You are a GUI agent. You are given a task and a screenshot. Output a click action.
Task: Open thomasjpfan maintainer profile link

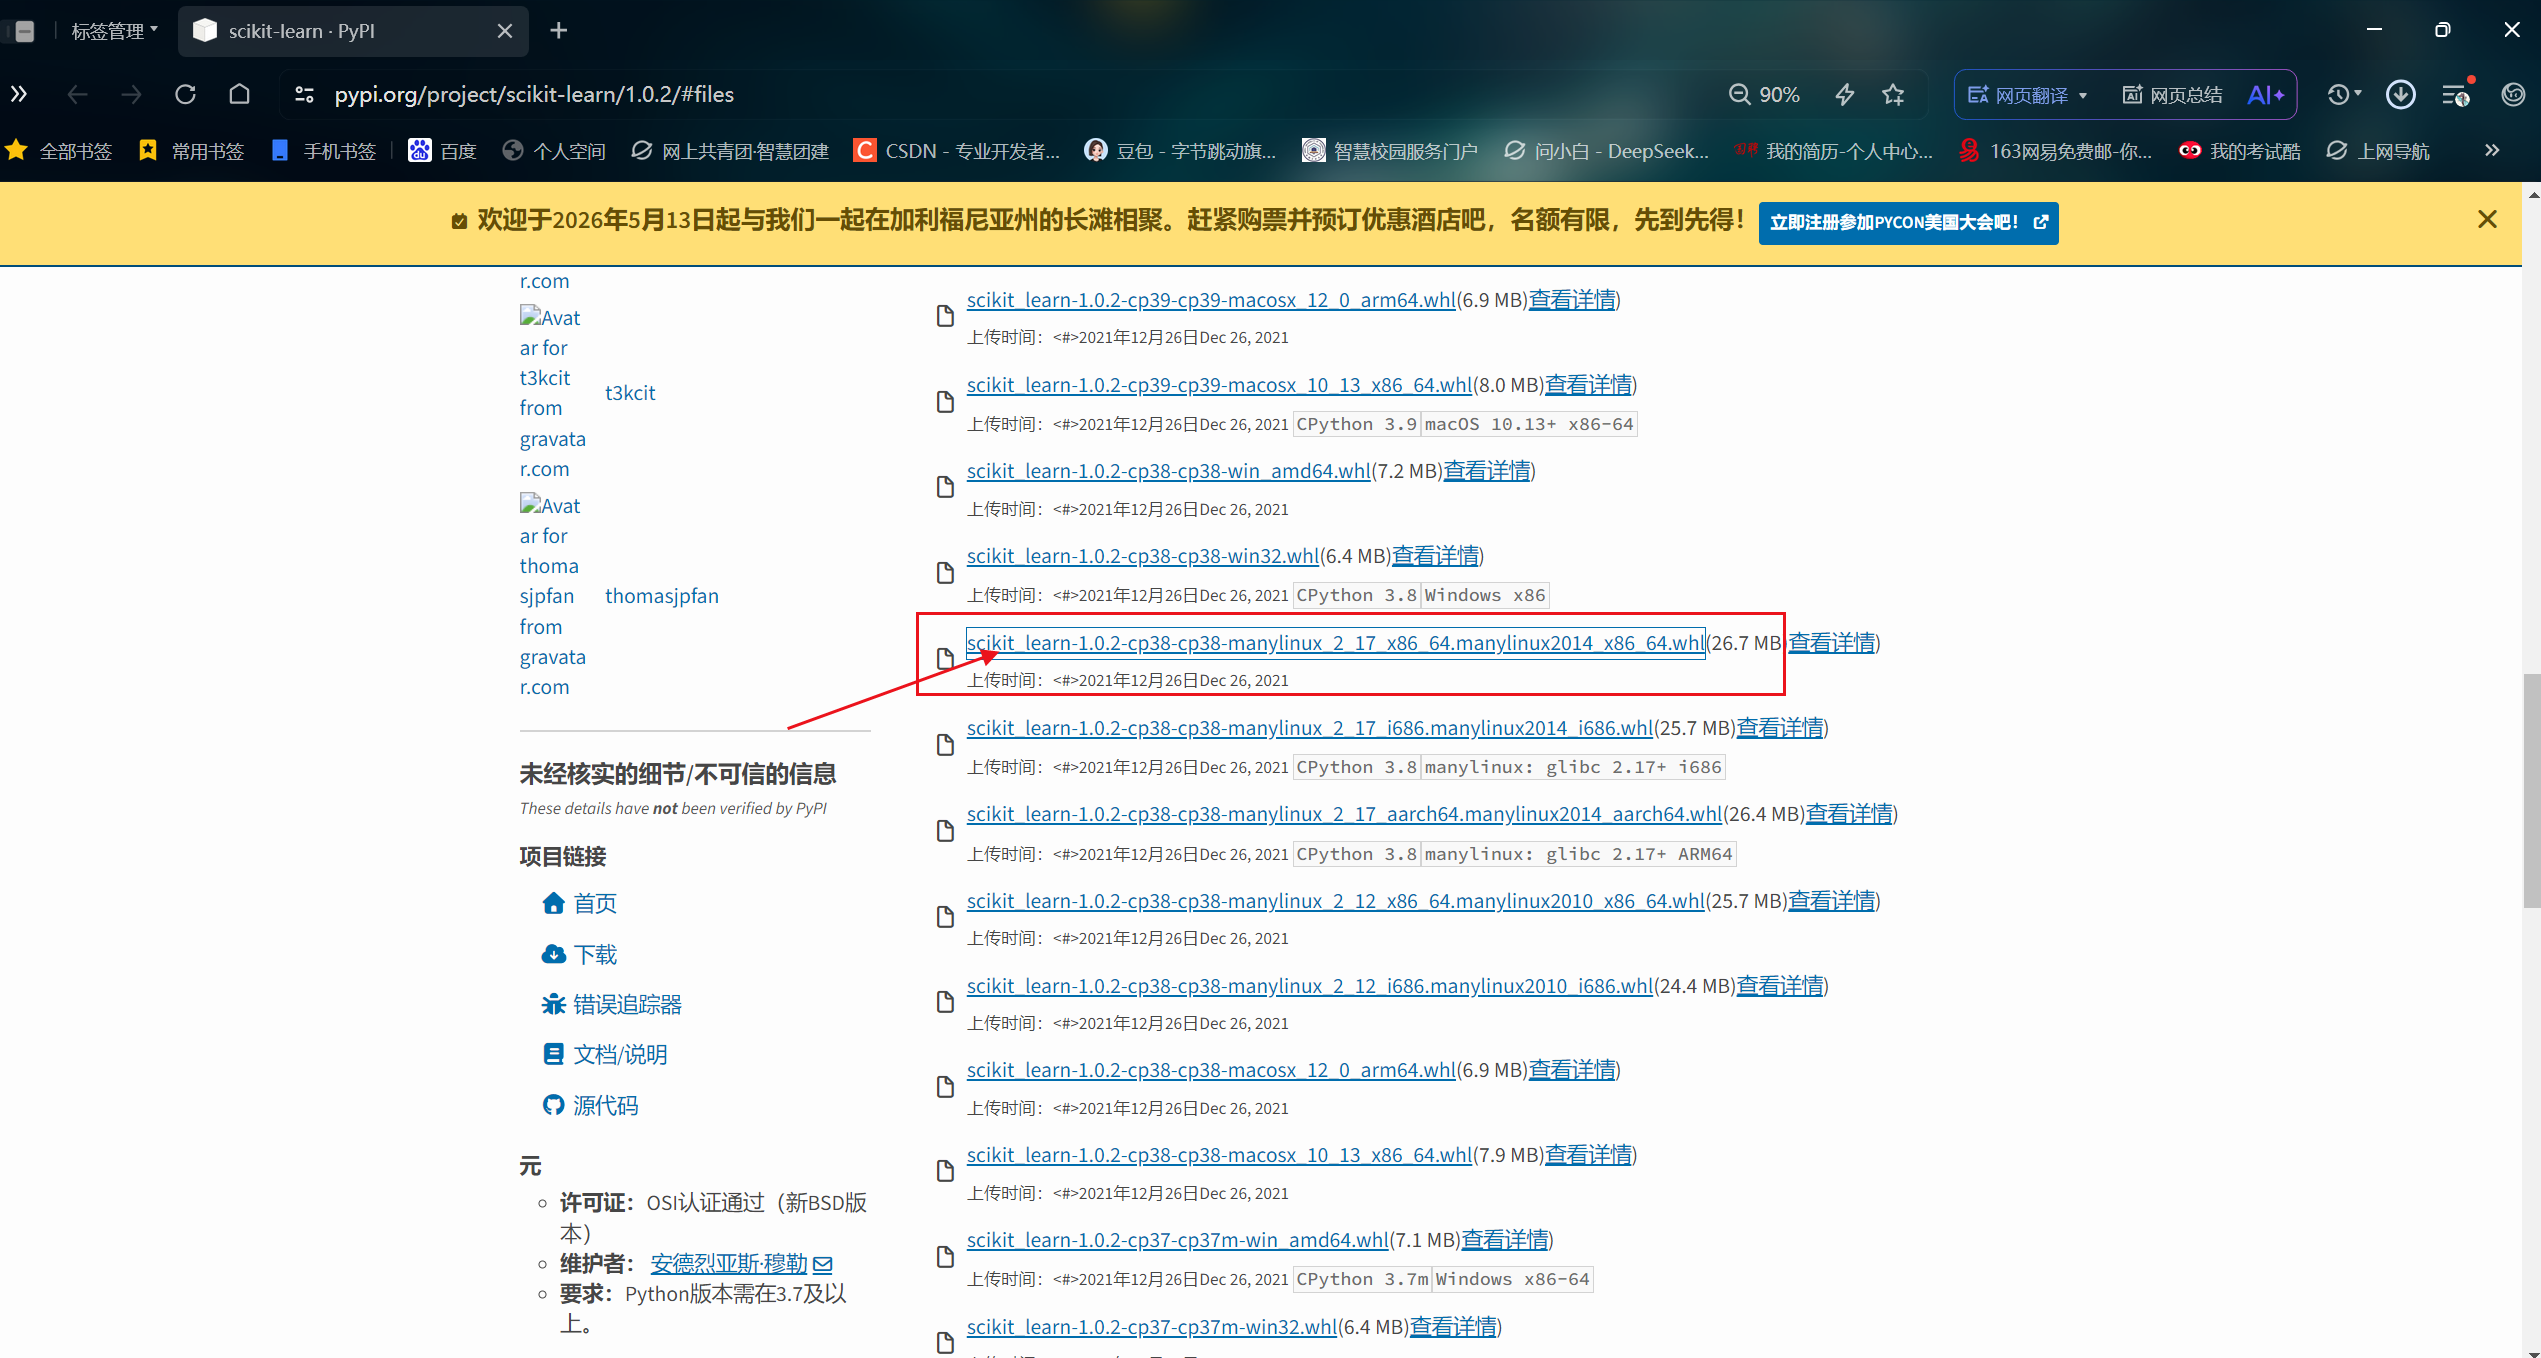click(662, 596)
